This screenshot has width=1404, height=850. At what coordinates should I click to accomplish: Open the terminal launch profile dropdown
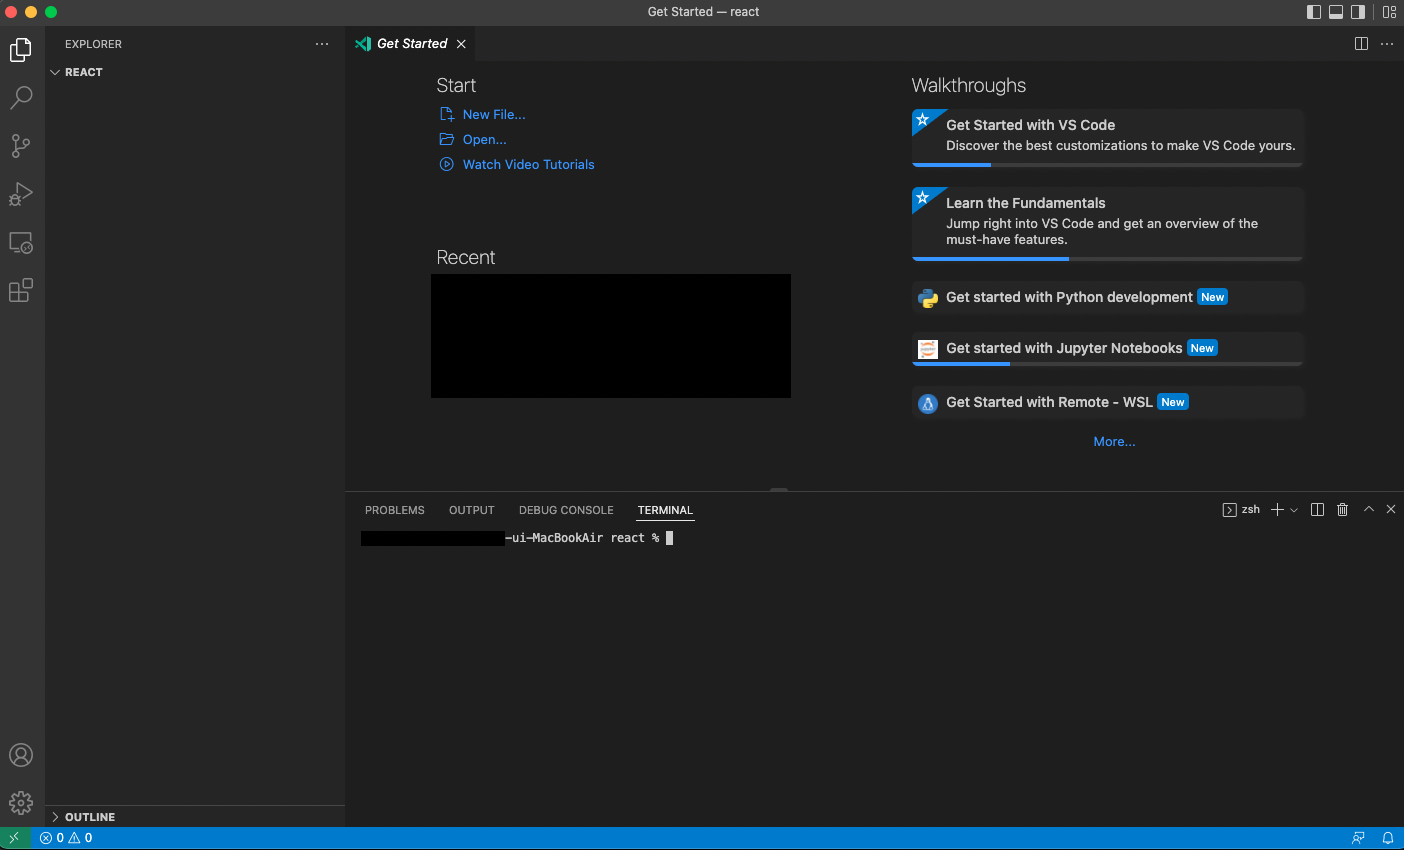pos(1294,510)
